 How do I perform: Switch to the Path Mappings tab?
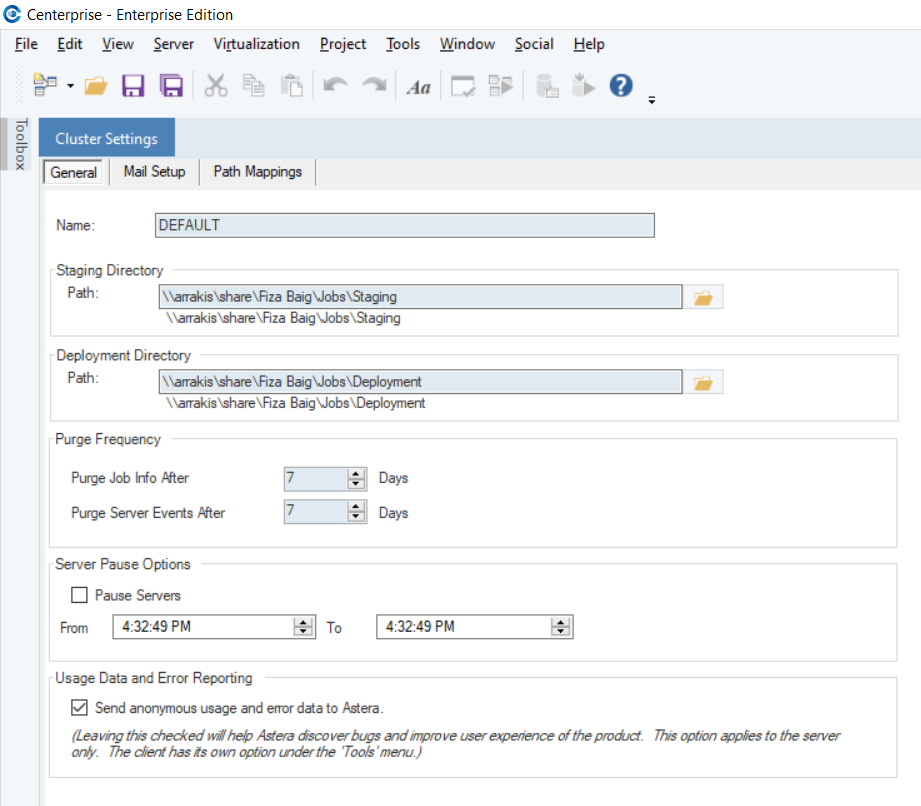(x=257, y=172)
